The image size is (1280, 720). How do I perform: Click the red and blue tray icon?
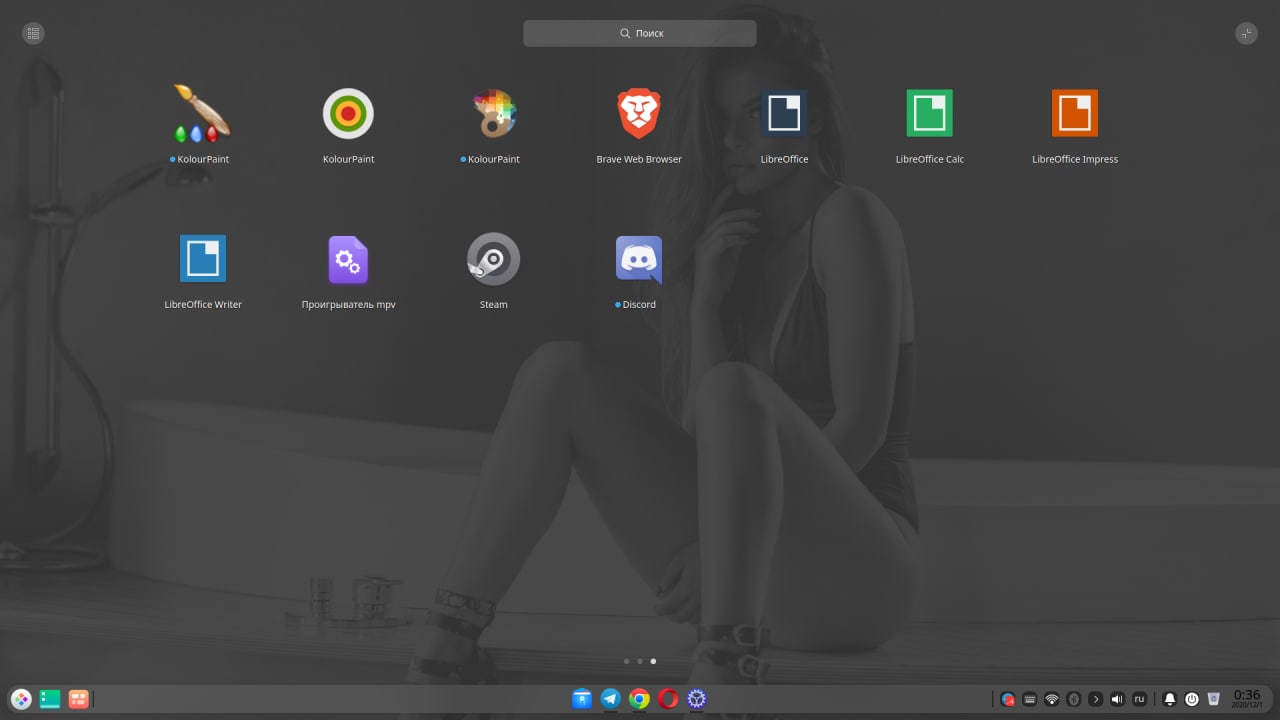1008,699
